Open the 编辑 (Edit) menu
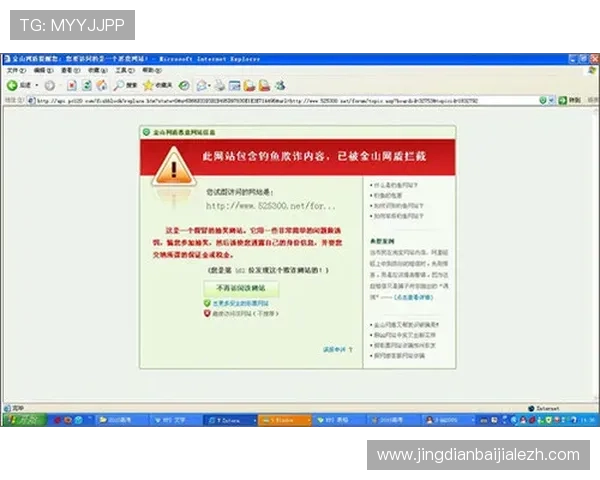This screenshot has width=600, height=480. pos(43,70)
